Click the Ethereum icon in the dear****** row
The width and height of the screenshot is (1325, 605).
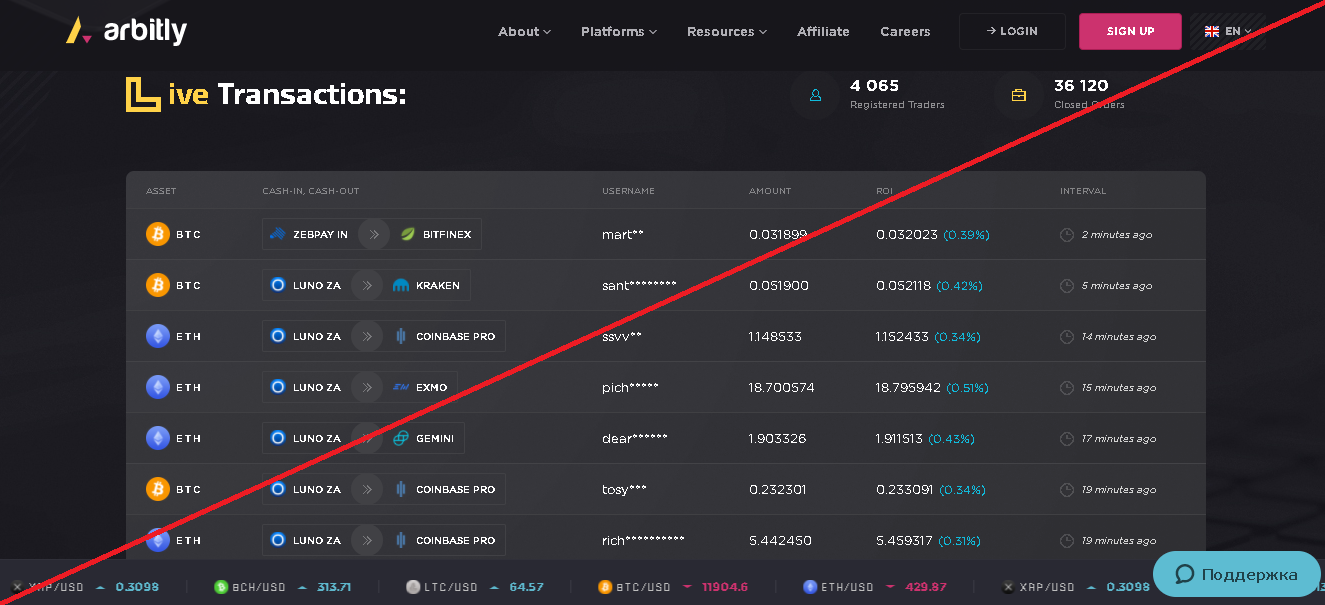pos(158,438)
